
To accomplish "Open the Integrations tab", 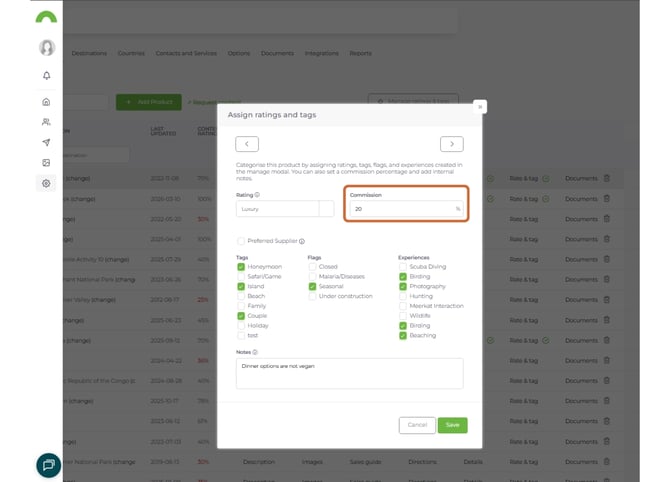I will (x=322, y=53).
